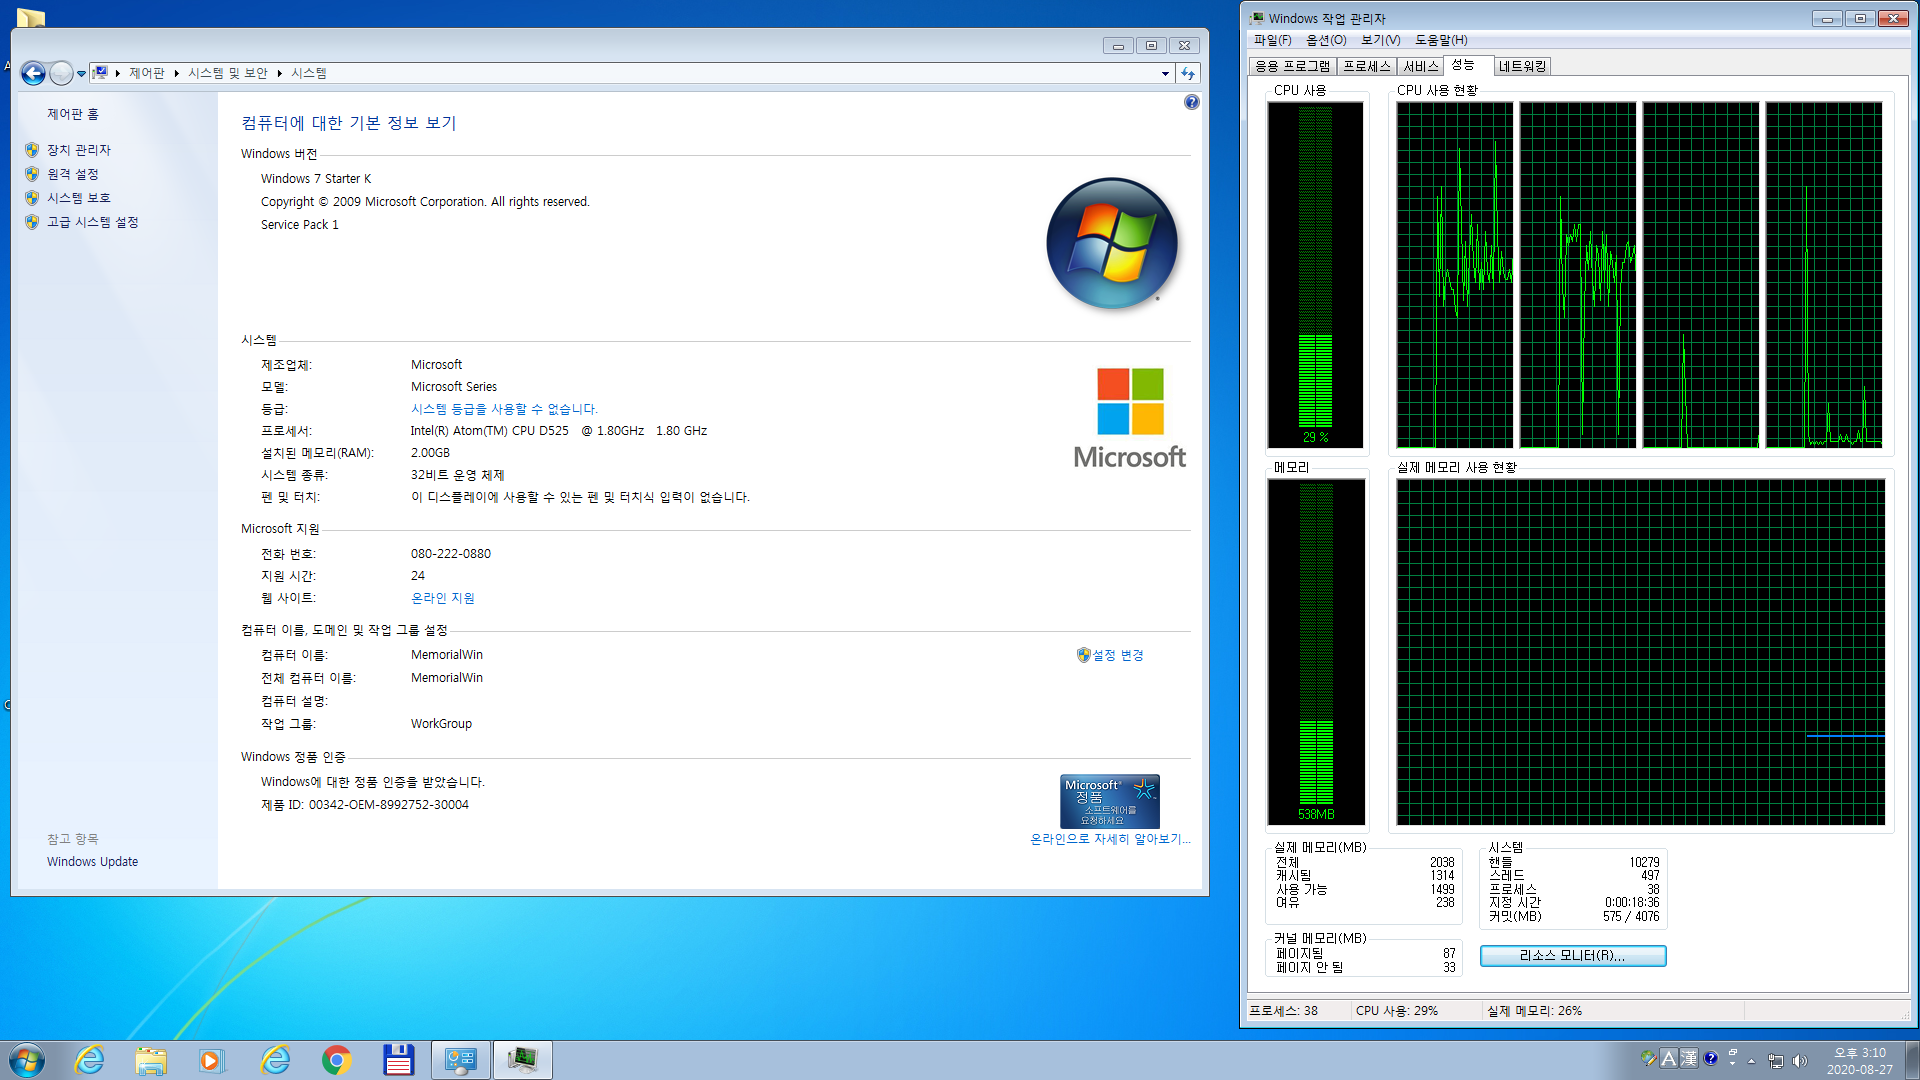Viewport: 1920px width, 1080px height.
Task: Click the CPU 사용 29% meter
Action: [1315, 274]
